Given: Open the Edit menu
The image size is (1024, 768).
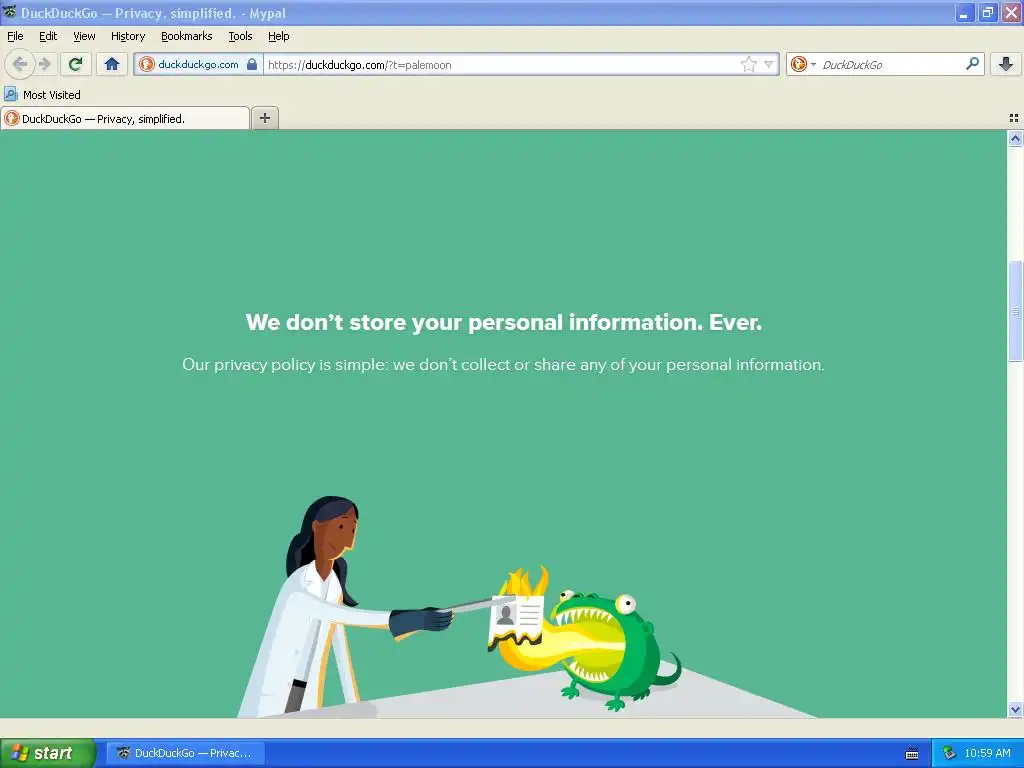Looking at the screenshot, I should [x=48, y=37].
